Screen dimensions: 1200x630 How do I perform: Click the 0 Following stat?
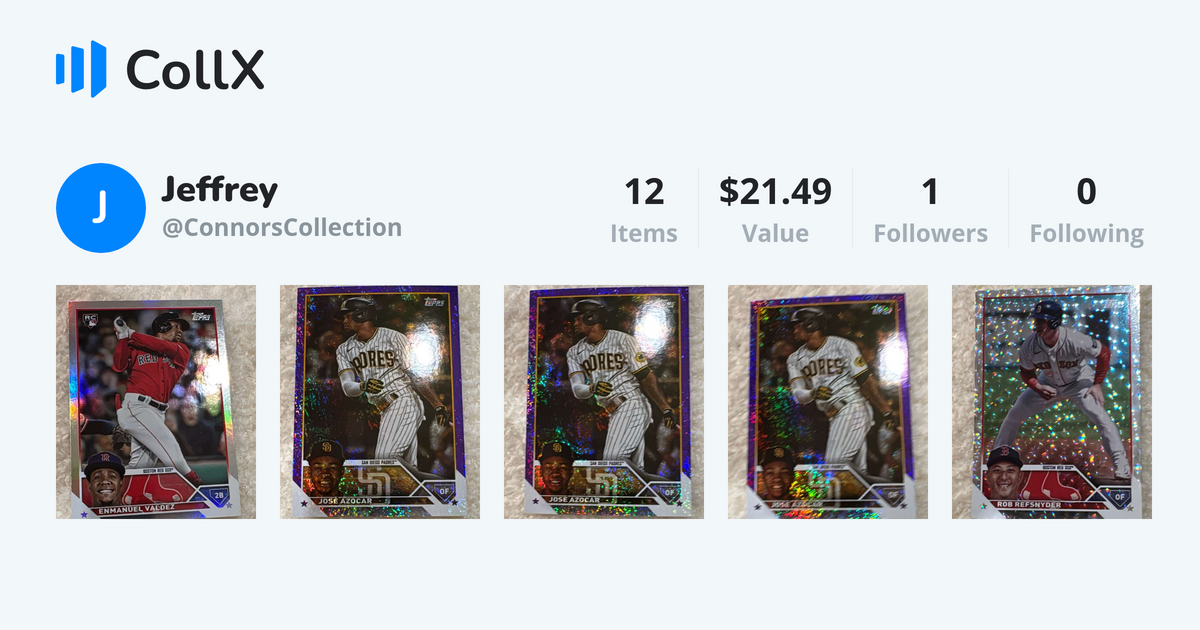1087,191
